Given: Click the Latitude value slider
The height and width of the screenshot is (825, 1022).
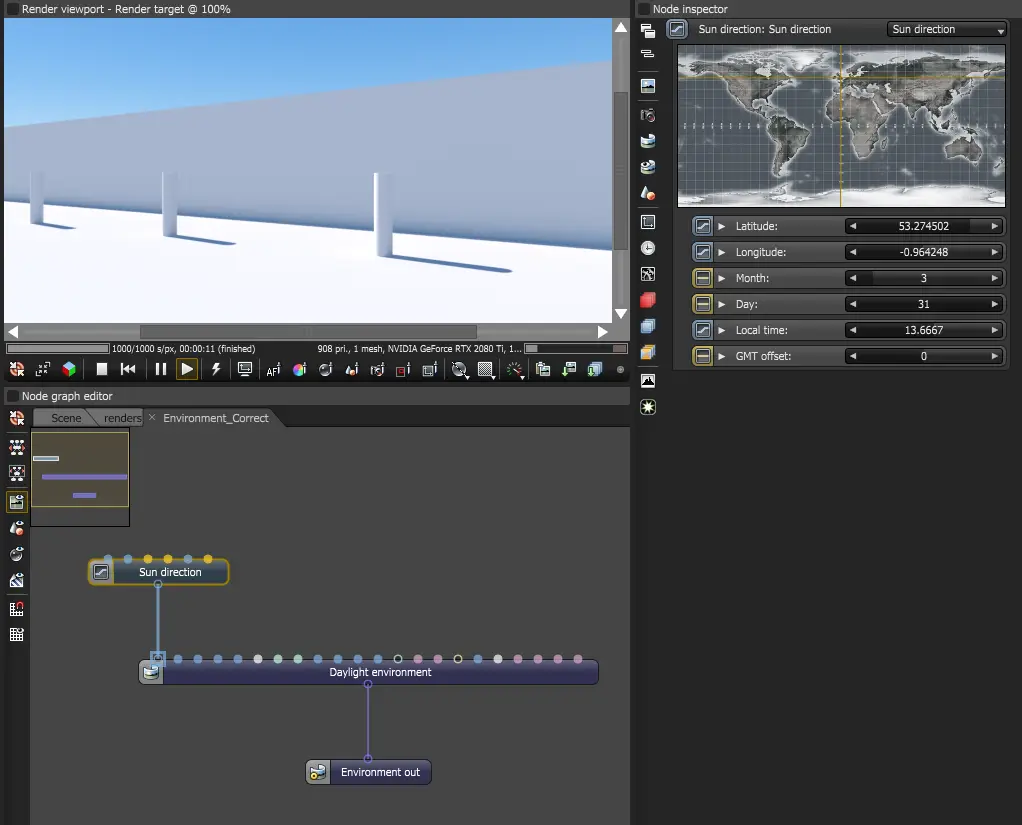Looking at the screenshot, I should click(924, 226).
